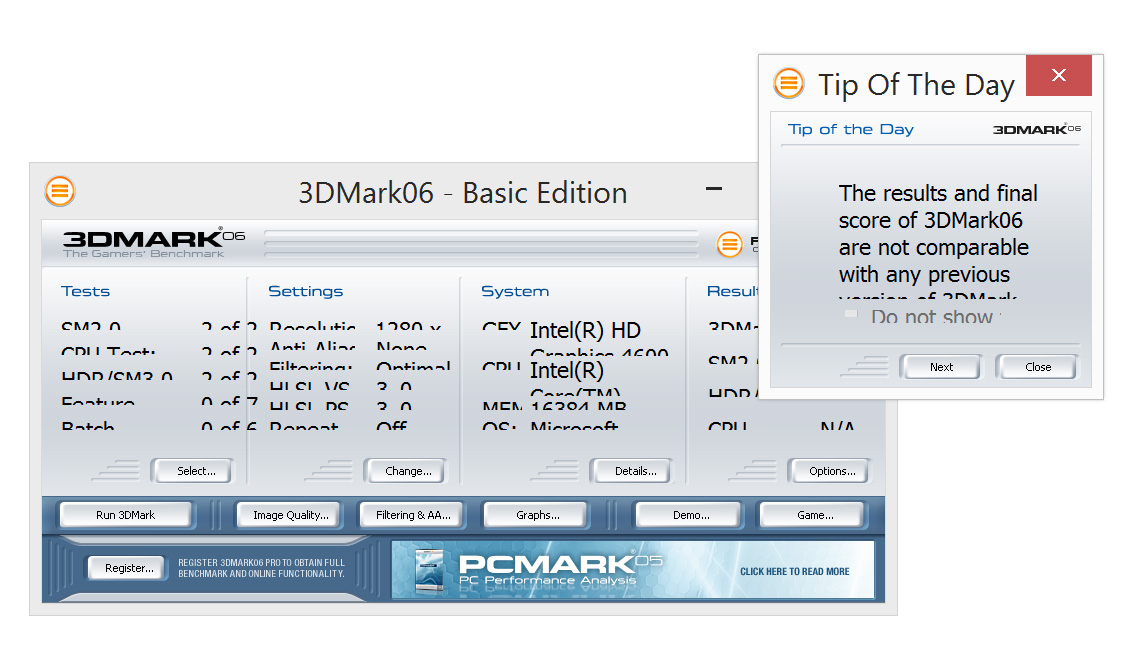Click the System section heading
Viewport: 1128px width, 668px height.
515,291
